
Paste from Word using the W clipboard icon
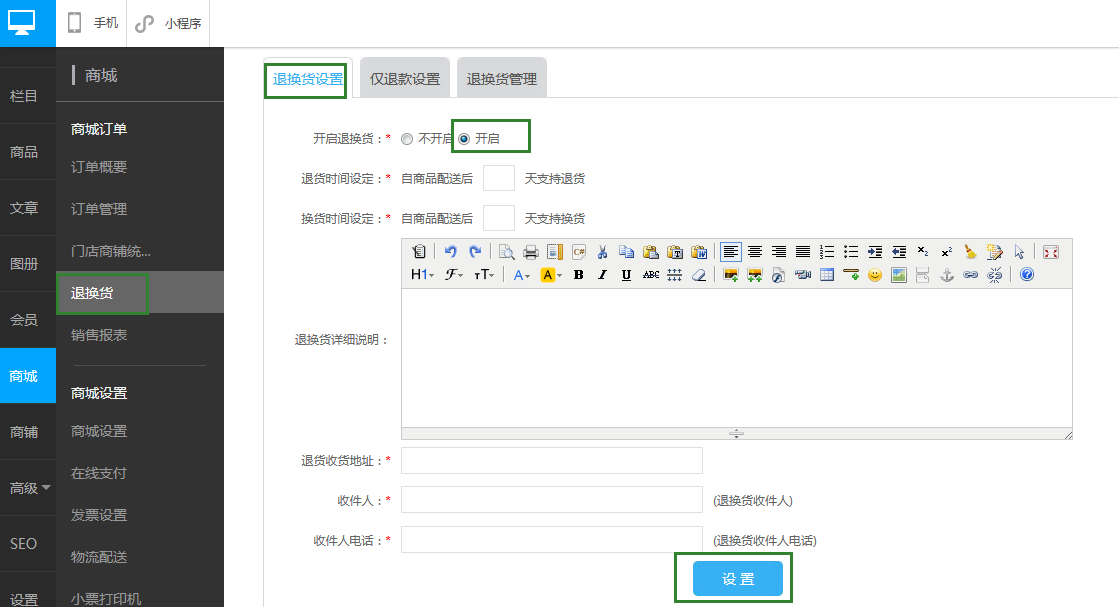pos(699,252)
